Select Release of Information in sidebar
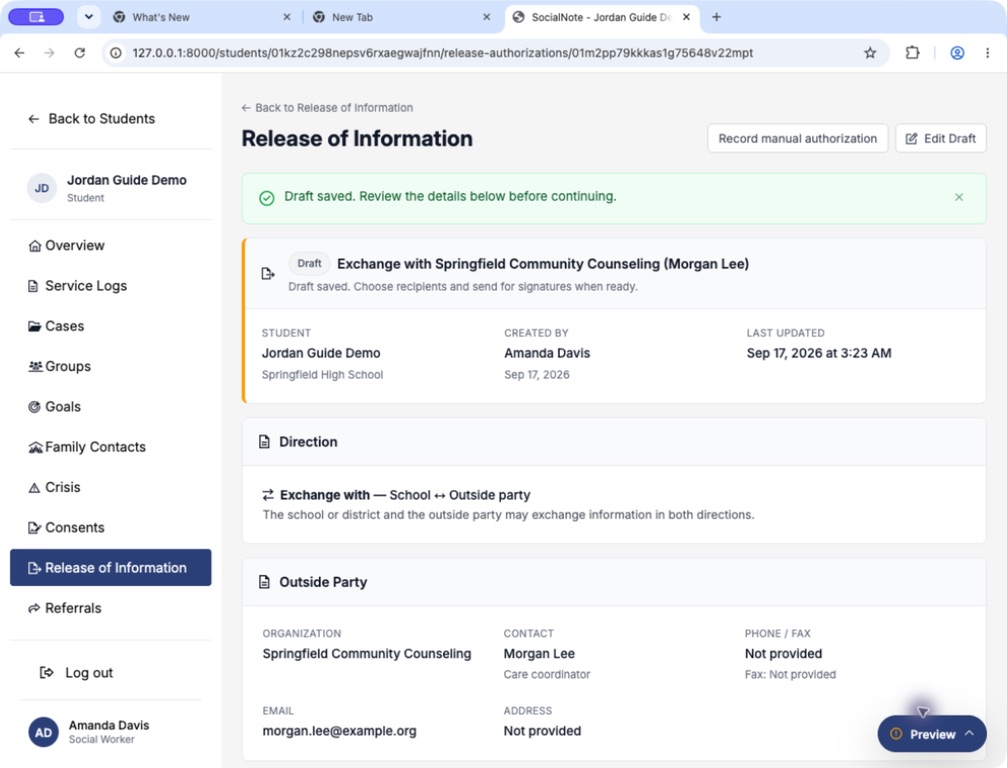 110,568
